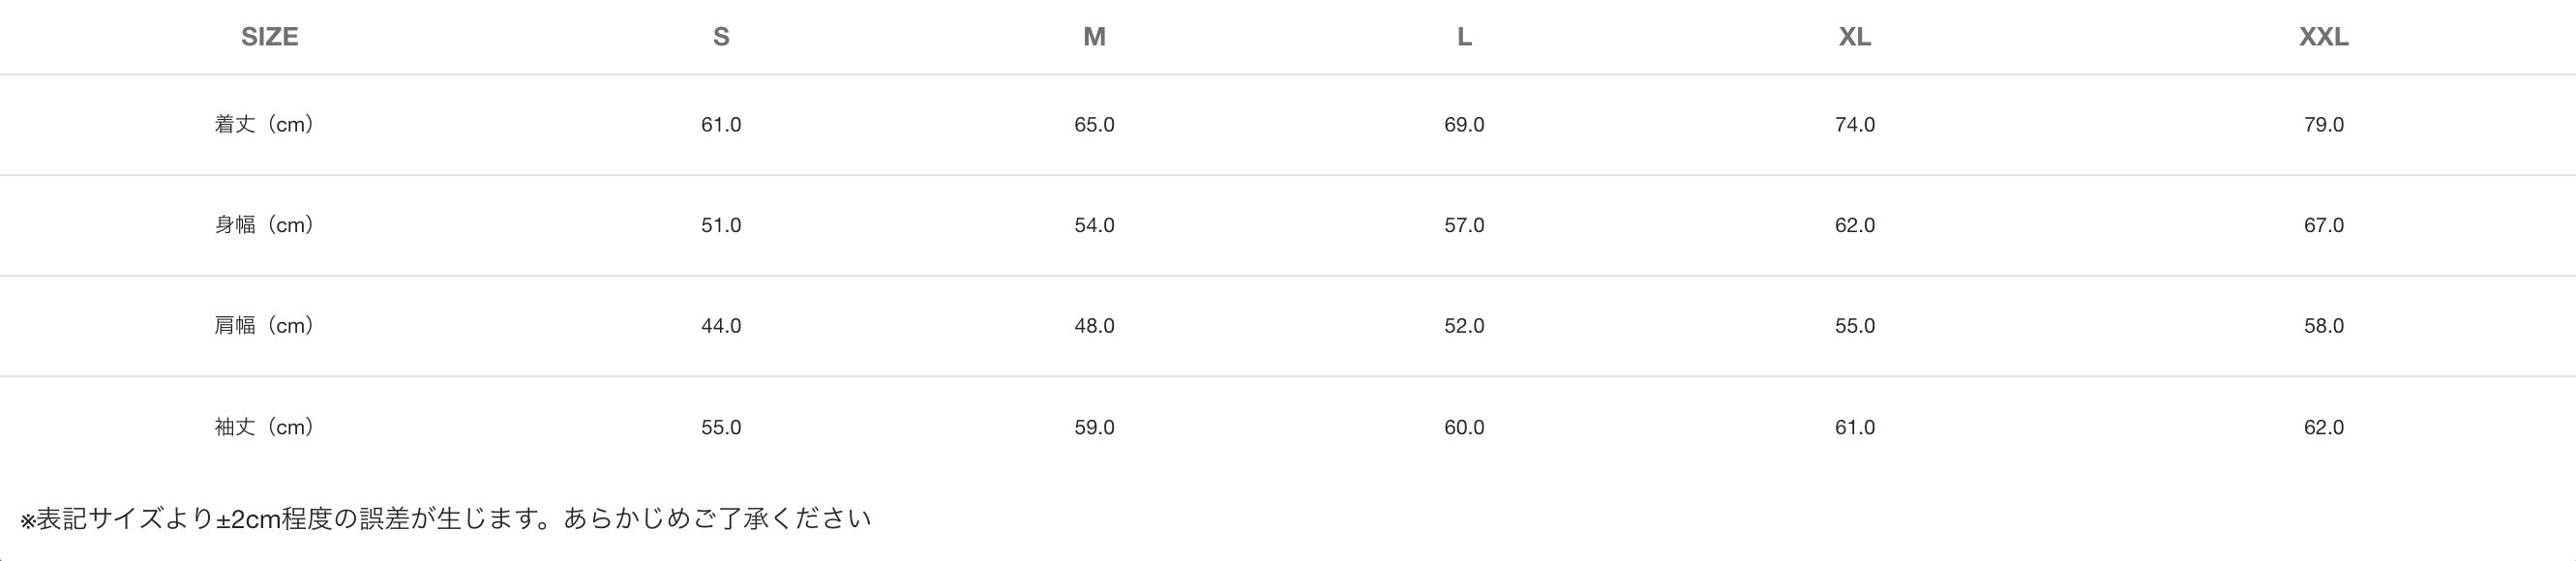Click the 57.0 value for L 身幅
Viewport: 2576px width, 561px height.
point(1464,225)
